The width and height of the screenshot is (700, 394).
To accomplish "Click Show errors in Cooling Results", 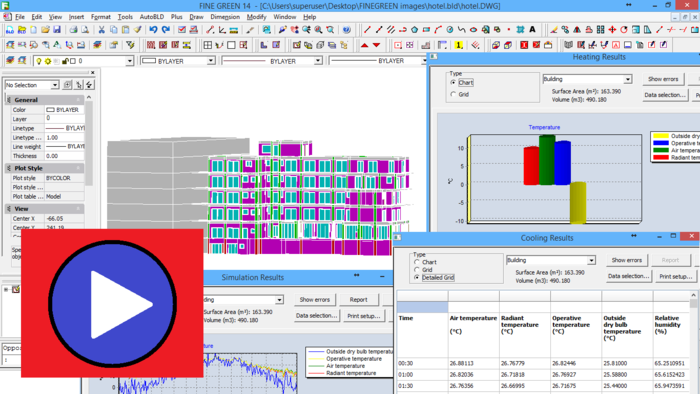I will (627, 260).
